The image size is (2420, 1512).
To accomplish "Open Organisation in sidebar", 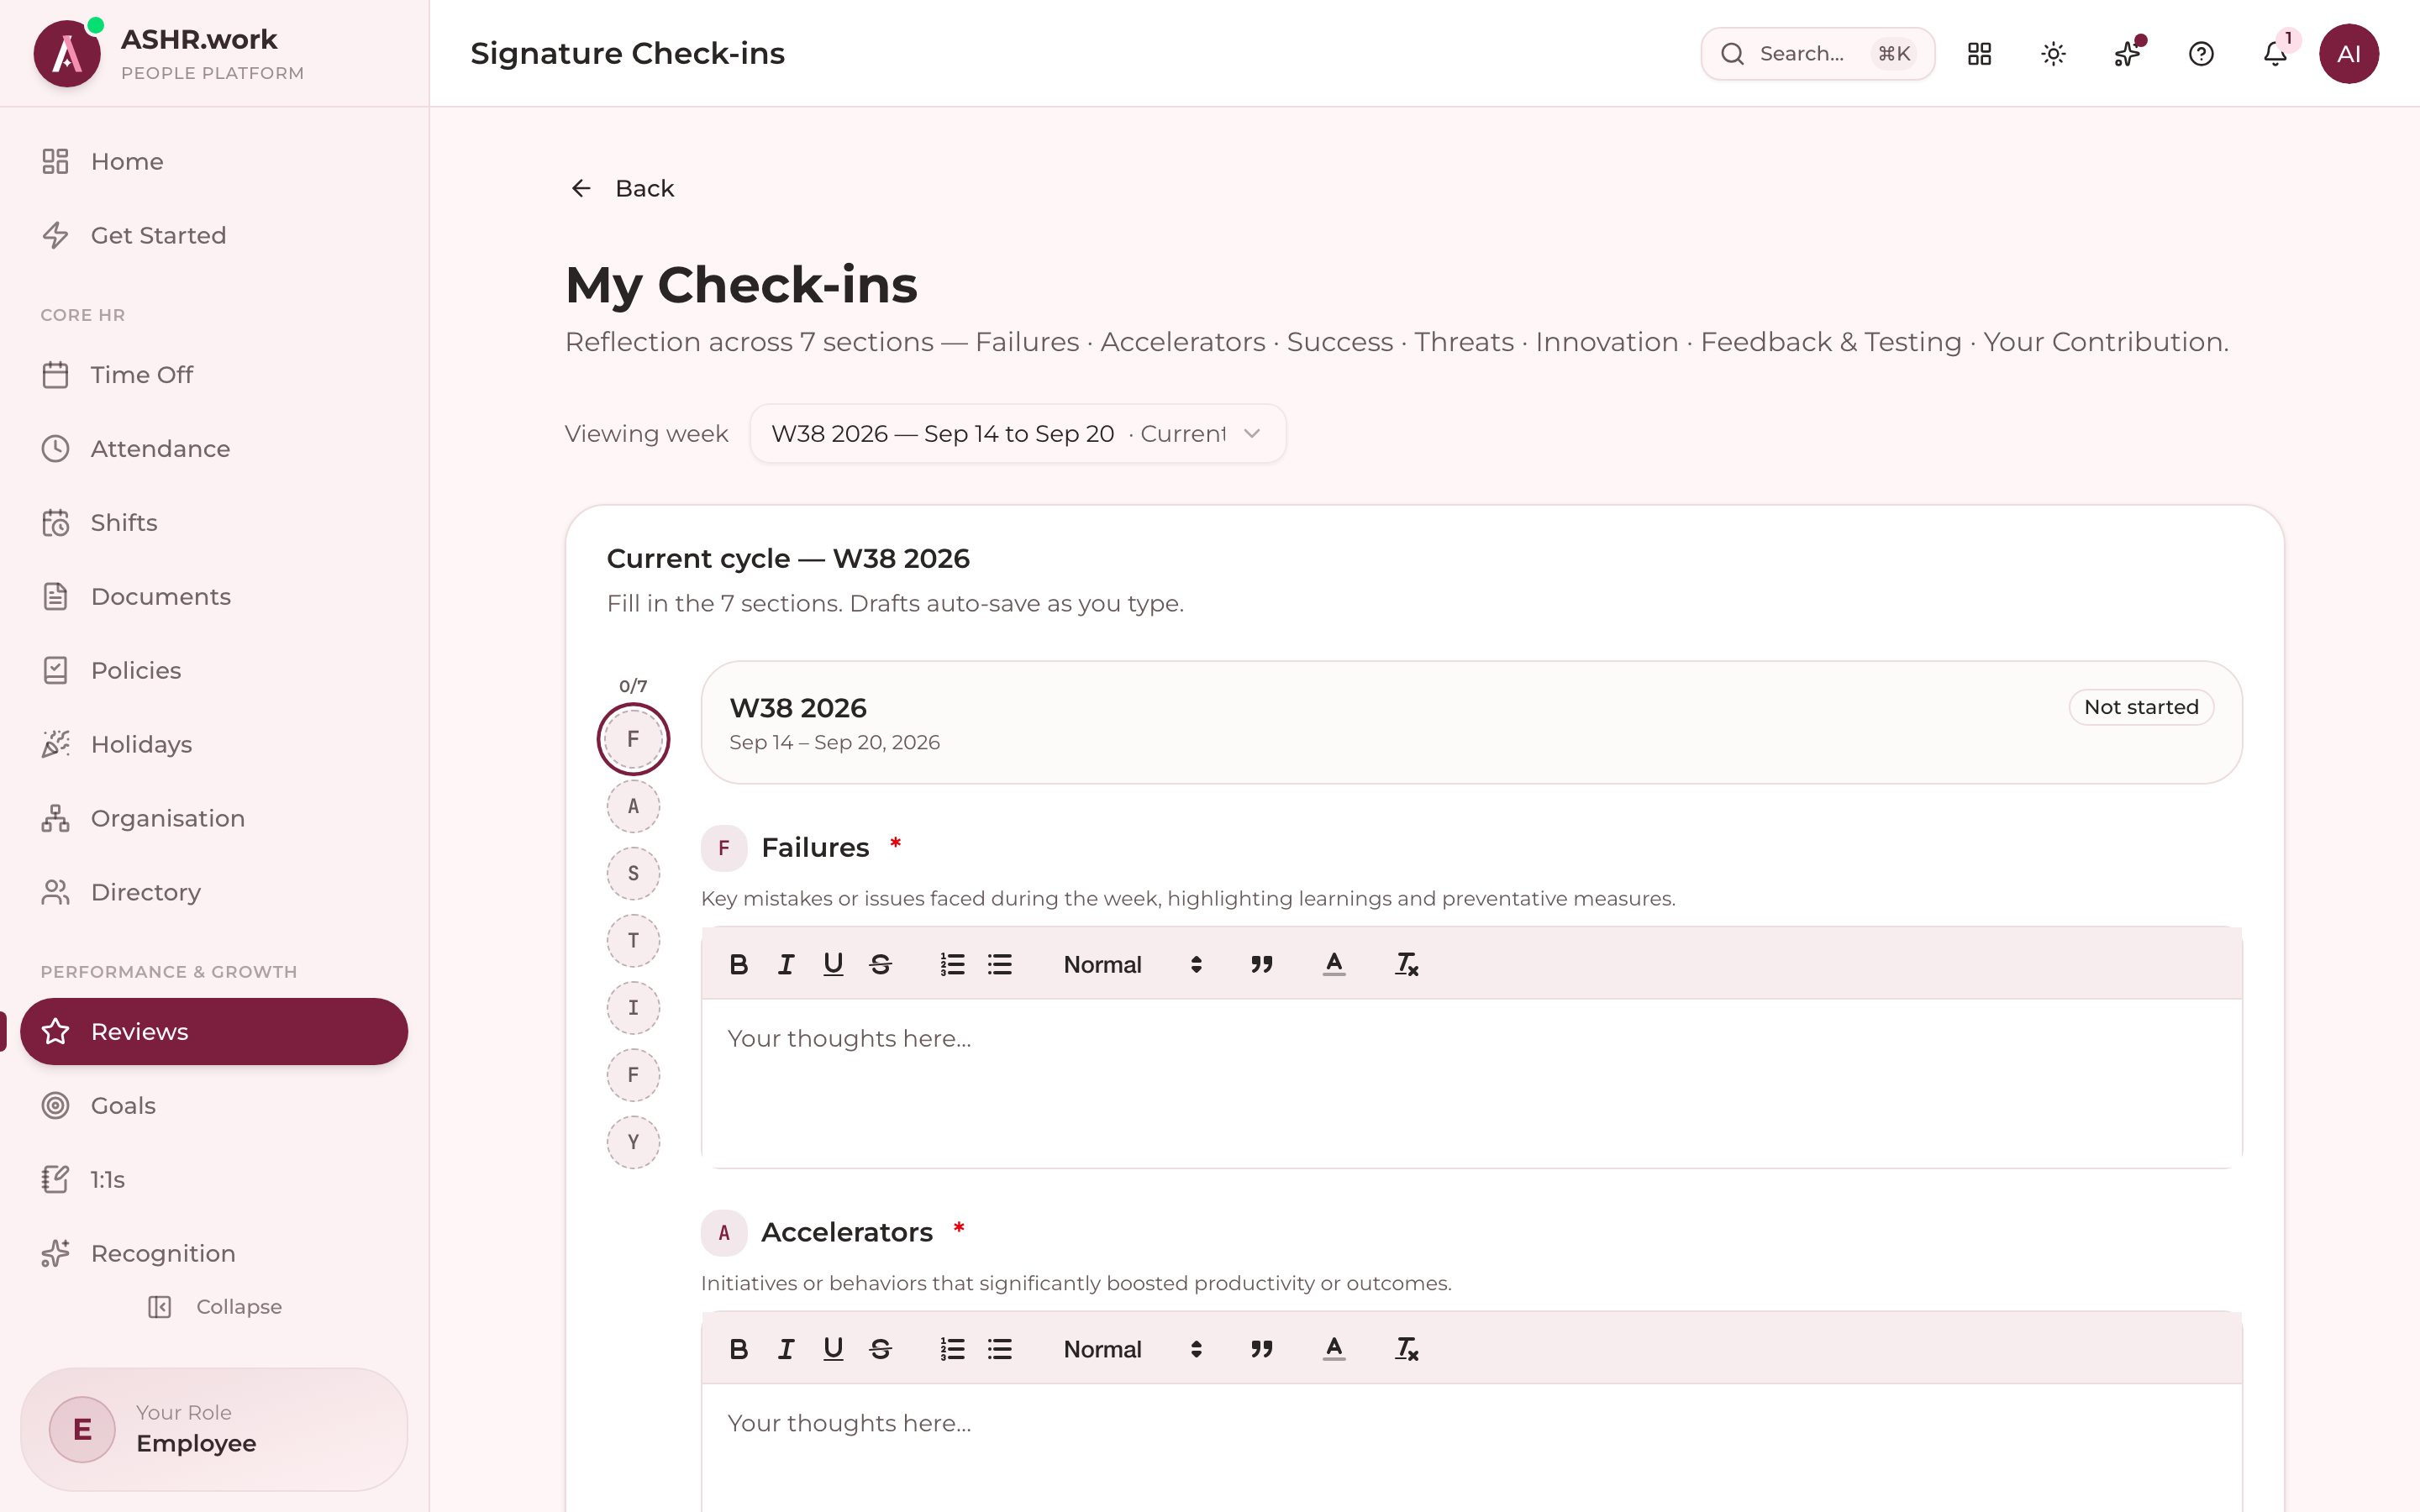I will 214,819.
